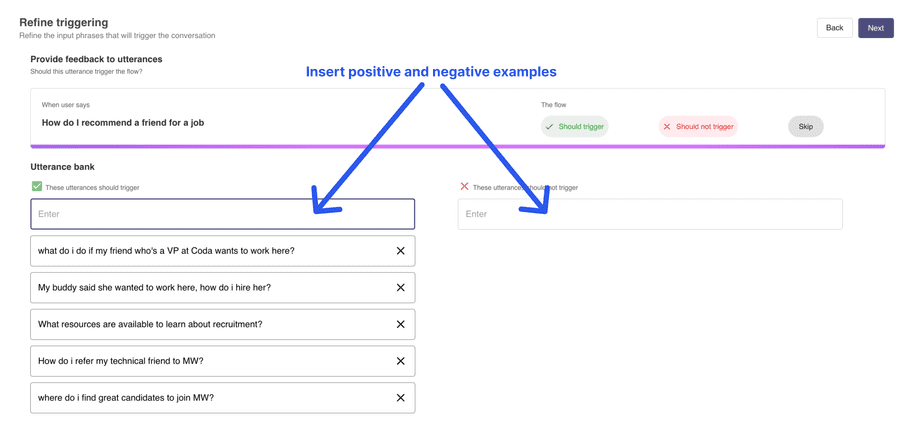Select the 'find great candidates' utterance row
This screenshot has height=423, width=910.
(223, 398)
